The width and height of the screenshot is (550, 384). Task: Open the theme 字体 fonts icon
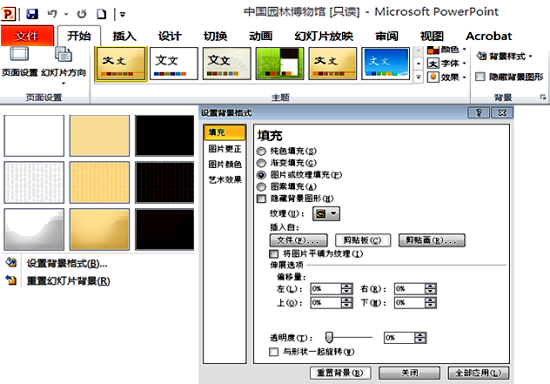coord(433,63)
